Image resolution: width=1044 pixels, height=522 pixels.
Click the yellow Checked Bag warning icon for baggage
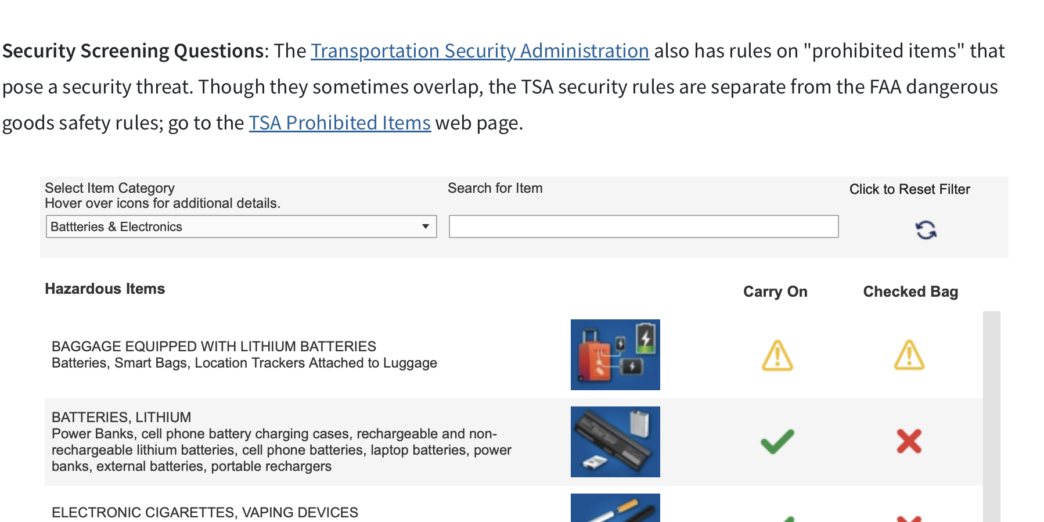point(909,355)
